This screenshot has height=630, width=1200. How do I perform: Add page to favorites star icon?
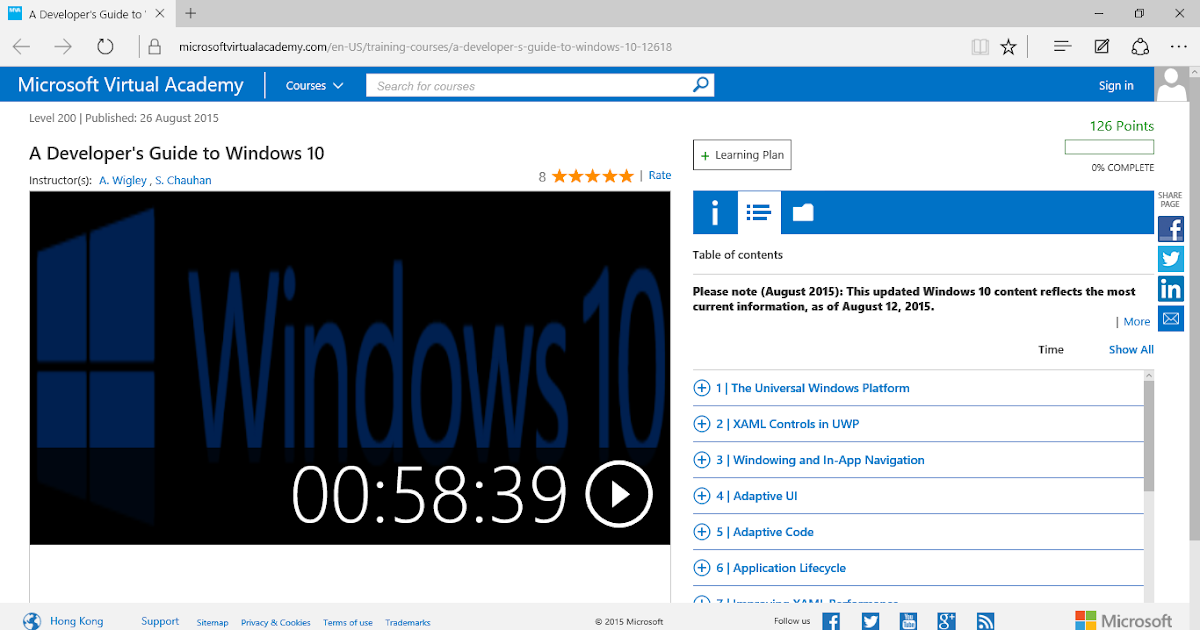(x=1008, y=47)
